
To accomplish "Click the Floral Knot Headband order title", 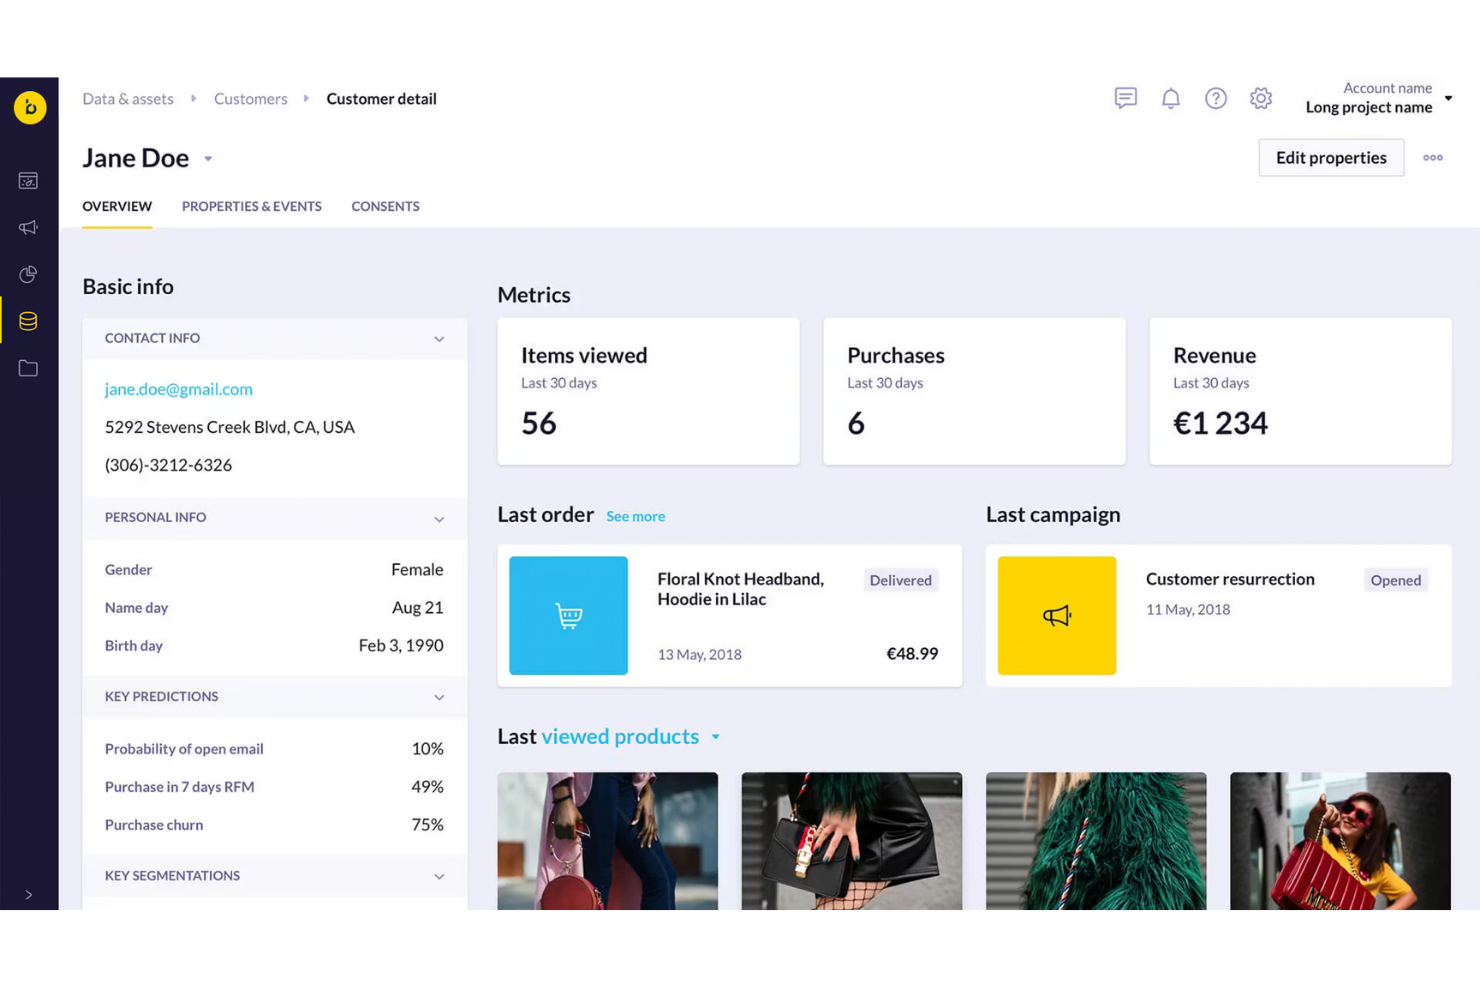I will [x=741, y=589].
